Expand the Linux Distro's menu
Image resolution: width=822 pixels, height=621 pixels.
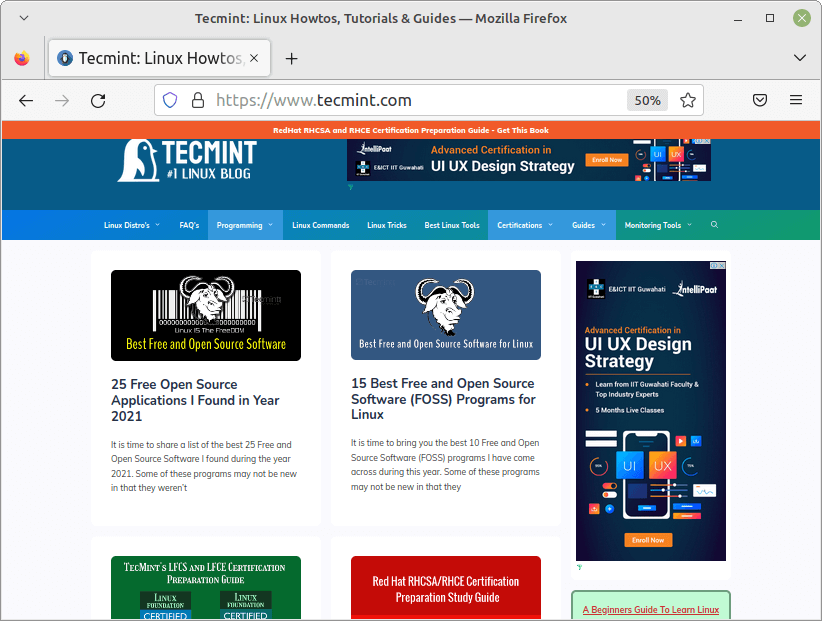132,225
